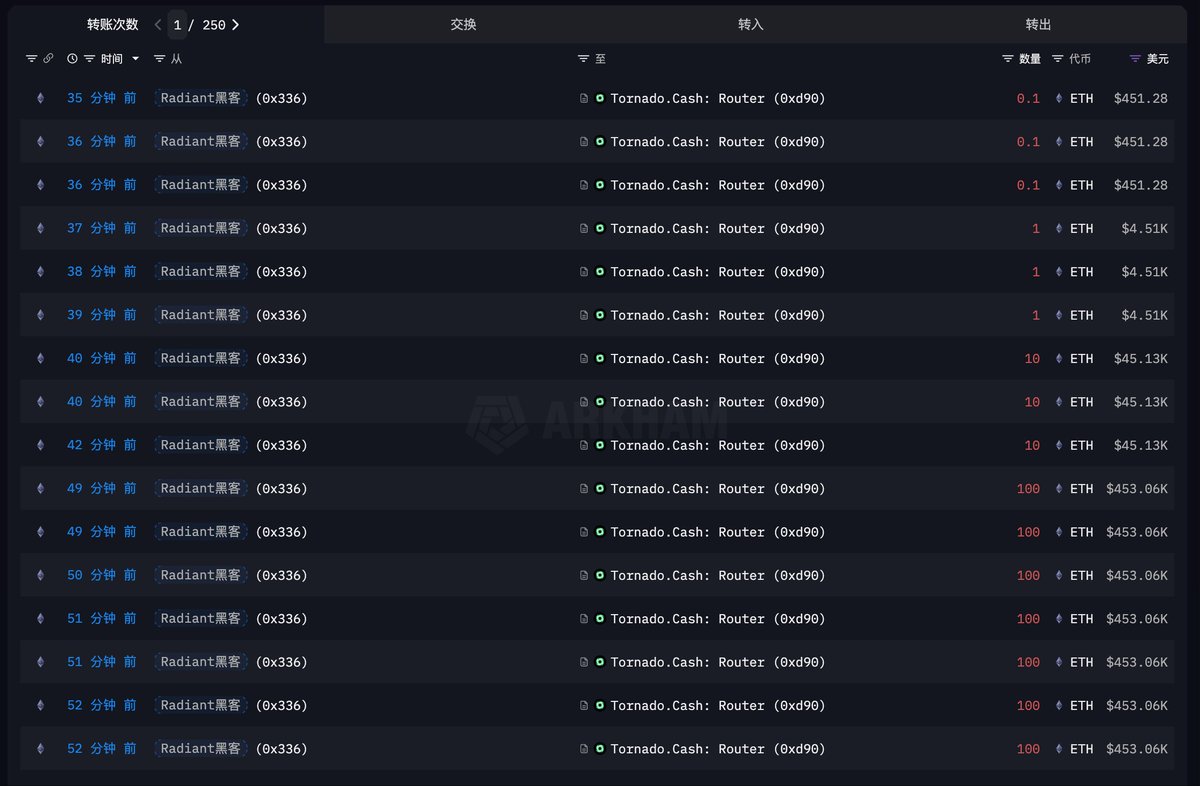Click Tornado Cash logo in 50 分钟 row
This screenshot has width=1200, height=786.
coord(600,575)
